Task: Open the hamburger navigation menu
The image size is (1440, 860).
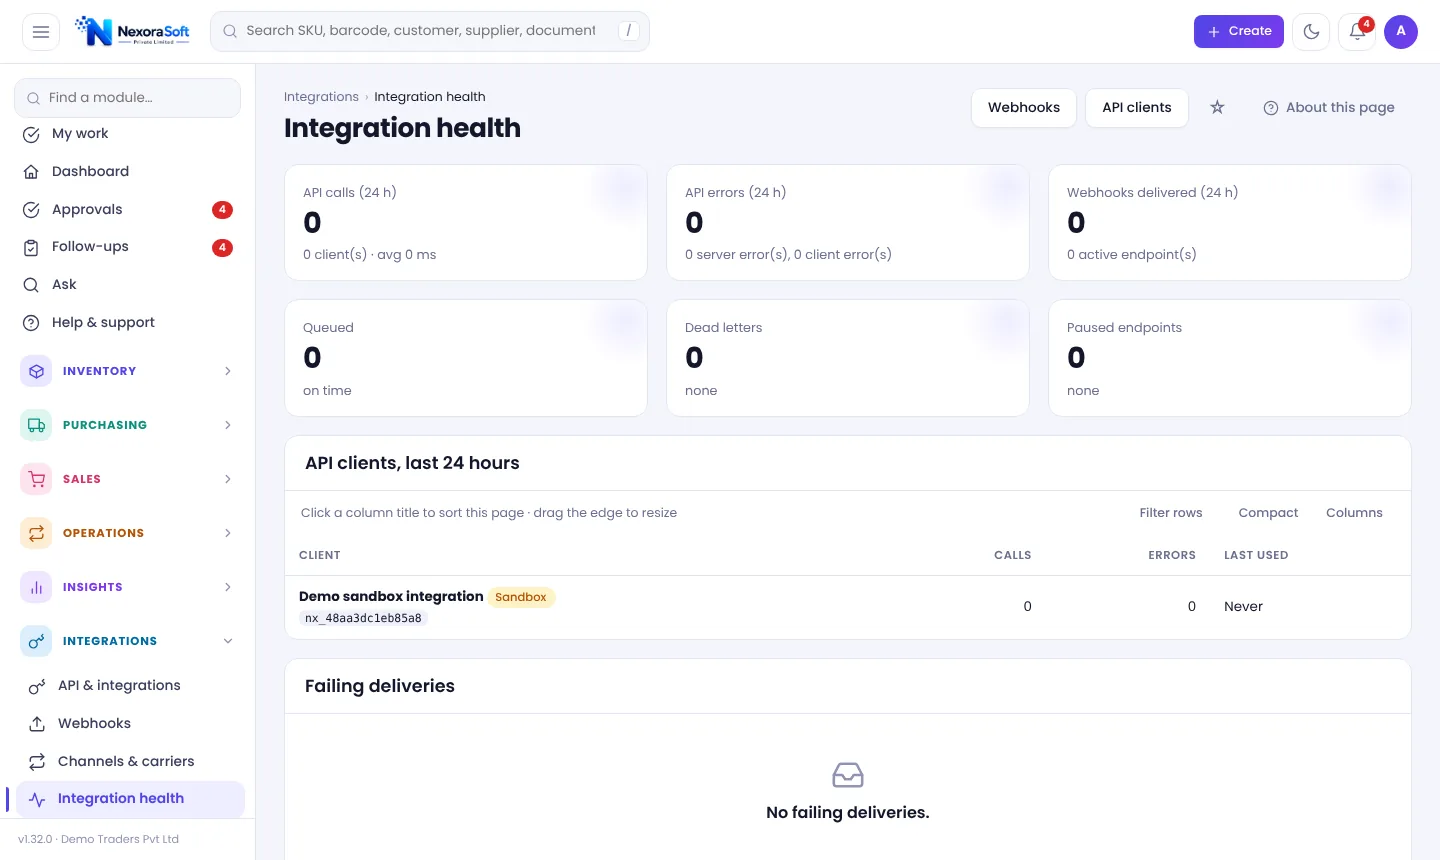Action: (x=41, y=32)
